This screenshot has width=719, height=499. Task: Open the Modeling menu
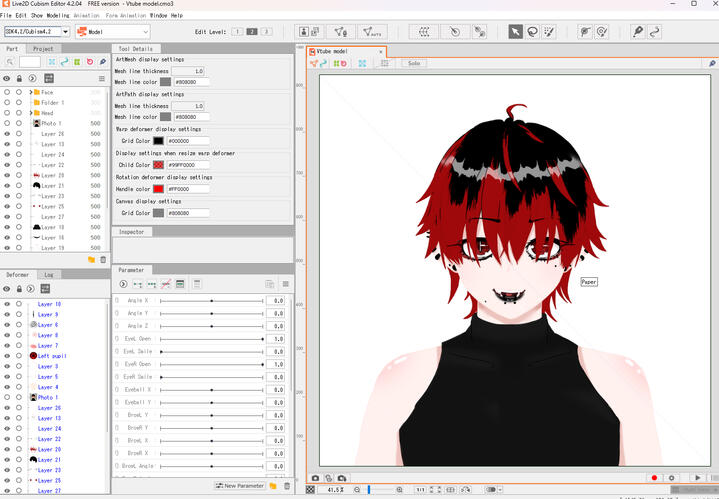coord(58,16)
